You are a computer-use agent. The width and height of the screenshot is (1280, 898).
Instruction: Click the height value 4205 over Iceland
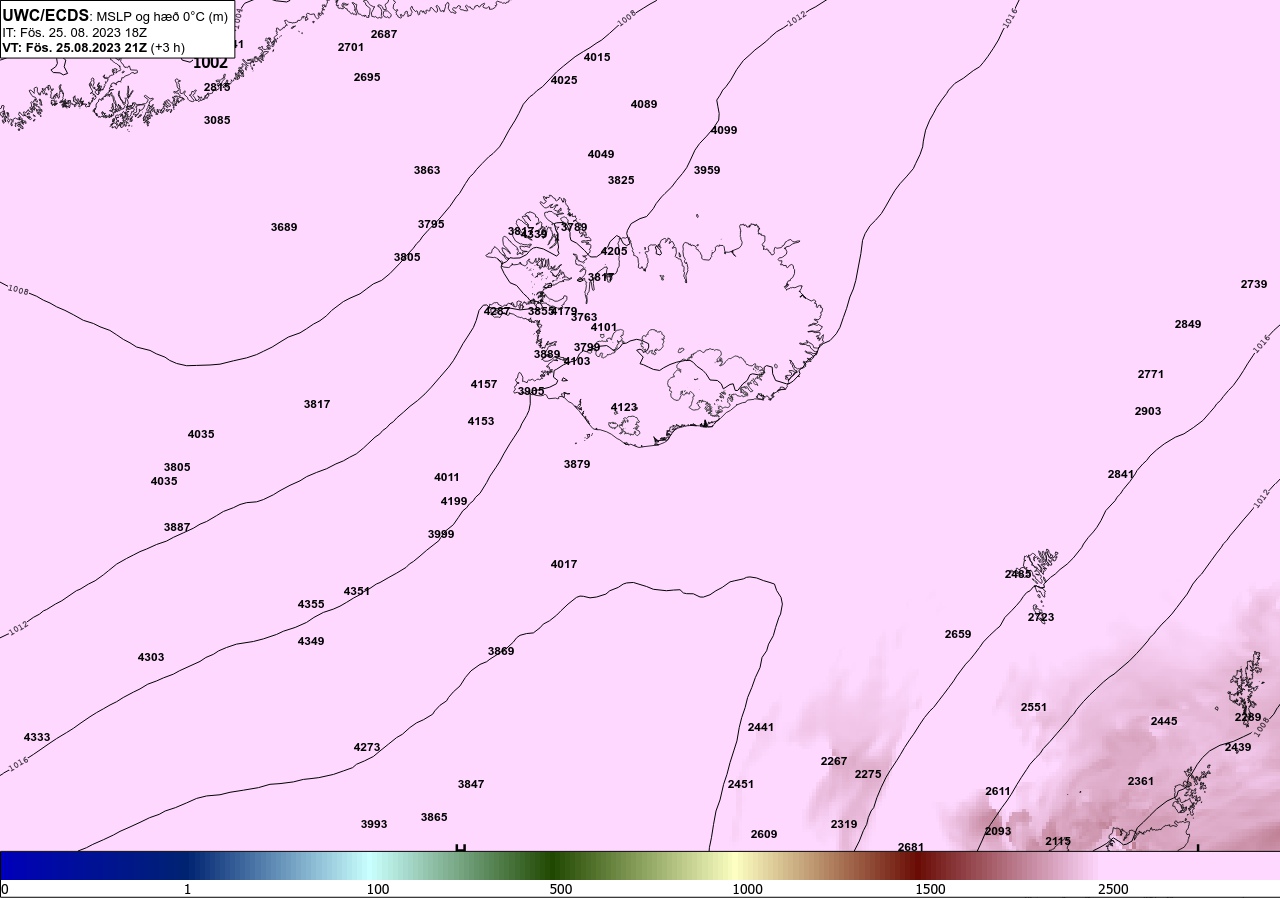click(x=614, y=251)
